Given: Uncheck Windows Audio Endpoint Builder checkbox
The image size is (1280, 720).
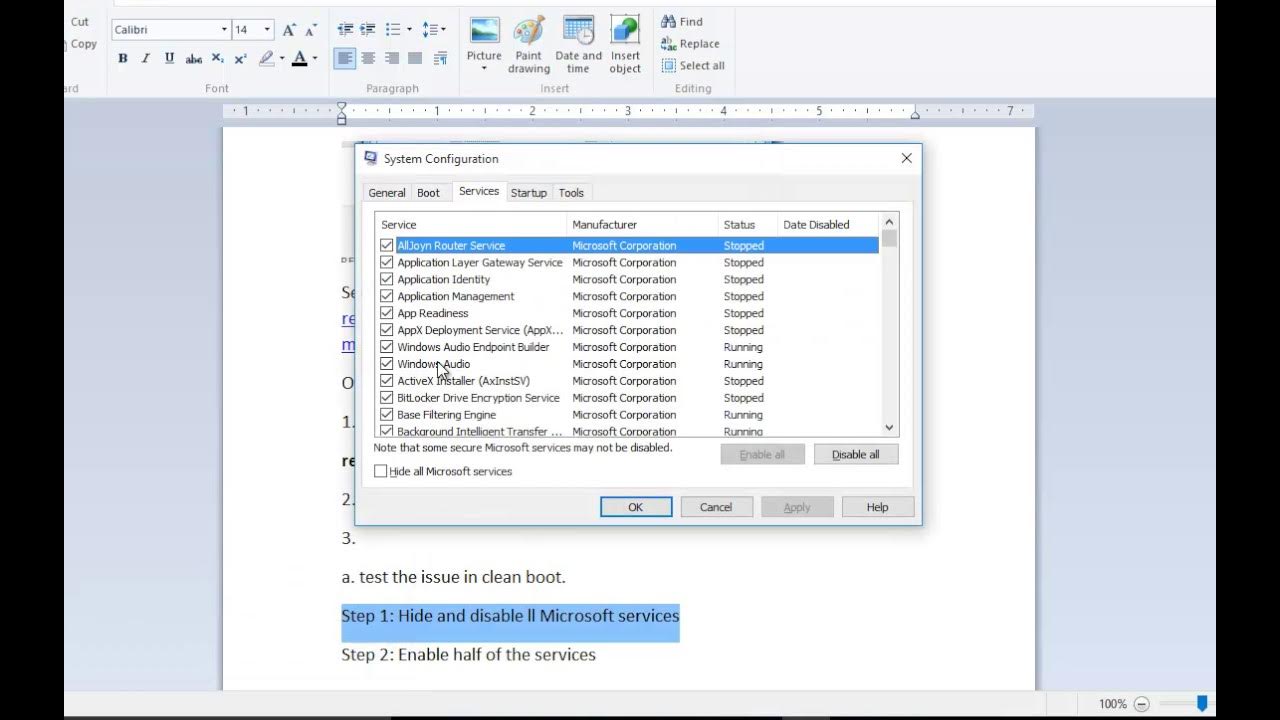Looking at the screenshot, I should [387, 347].
